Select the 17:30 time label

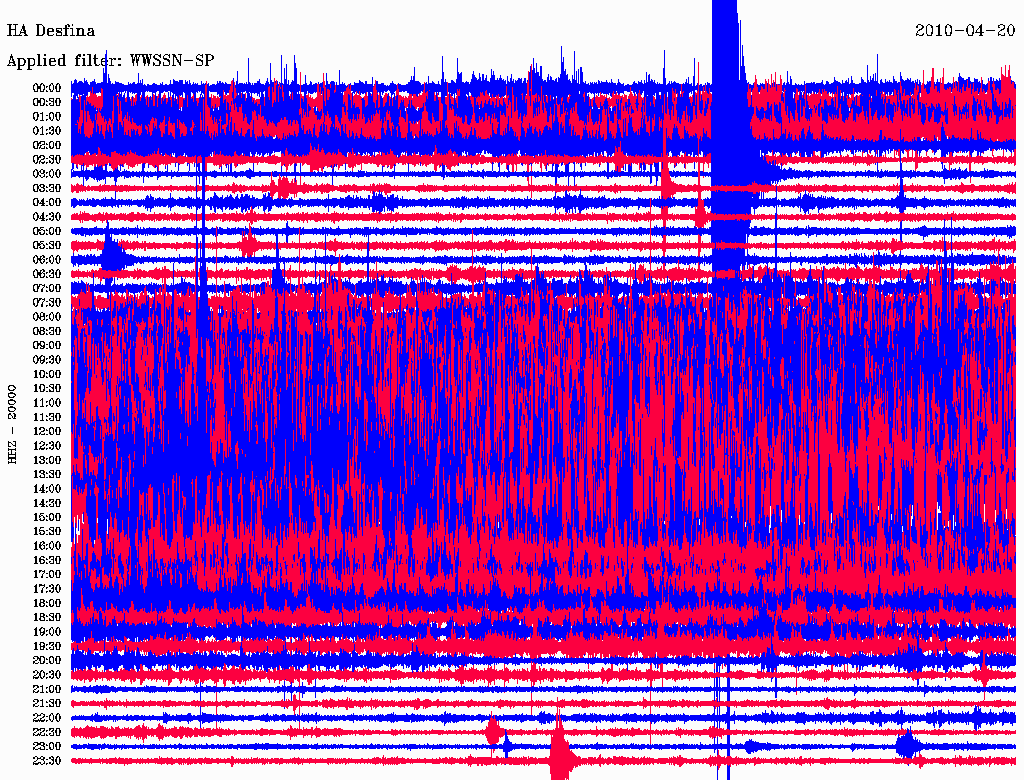46,589
